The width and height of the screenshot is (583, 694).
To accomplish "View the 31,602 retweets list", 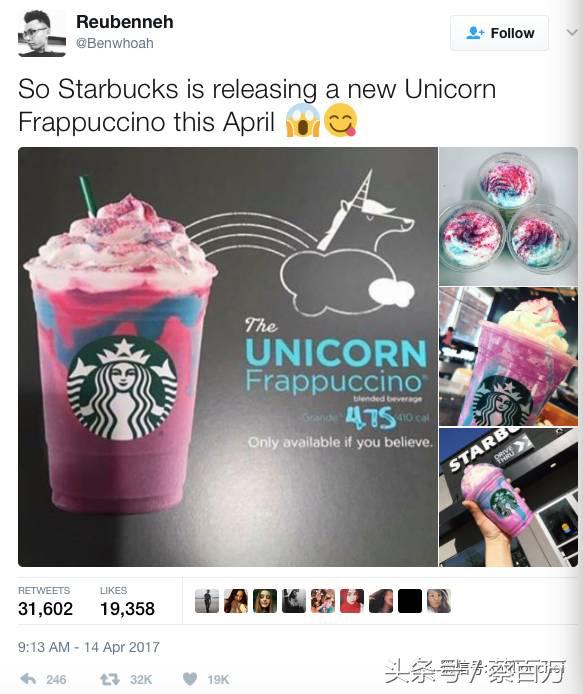I will 45,602.
